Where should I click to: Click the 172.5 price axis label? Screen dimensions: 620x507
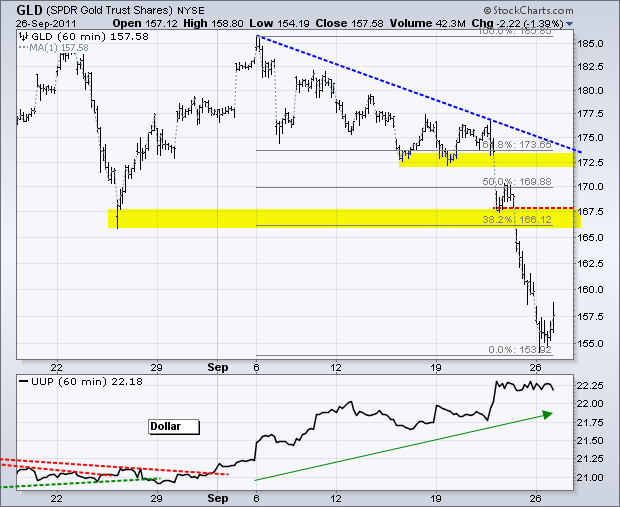(590, 163)
